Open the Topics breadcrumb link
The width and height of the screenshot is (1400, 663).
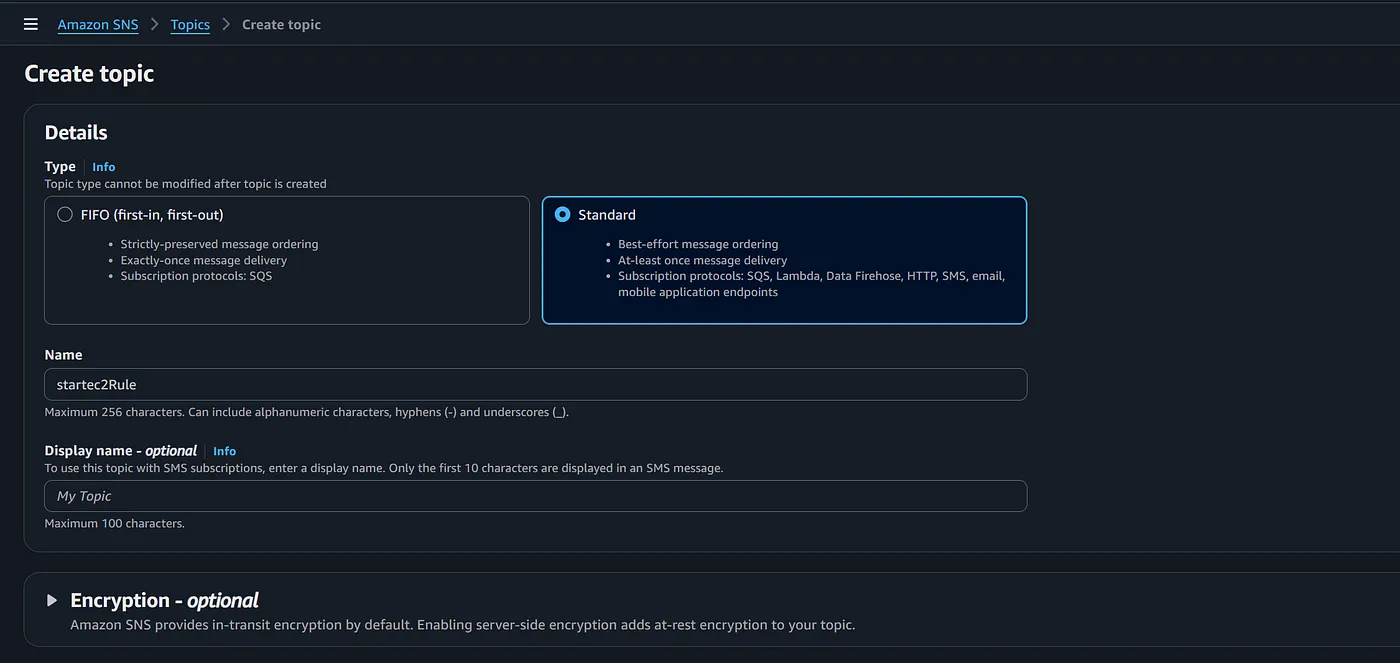click(x=190, y=24)
